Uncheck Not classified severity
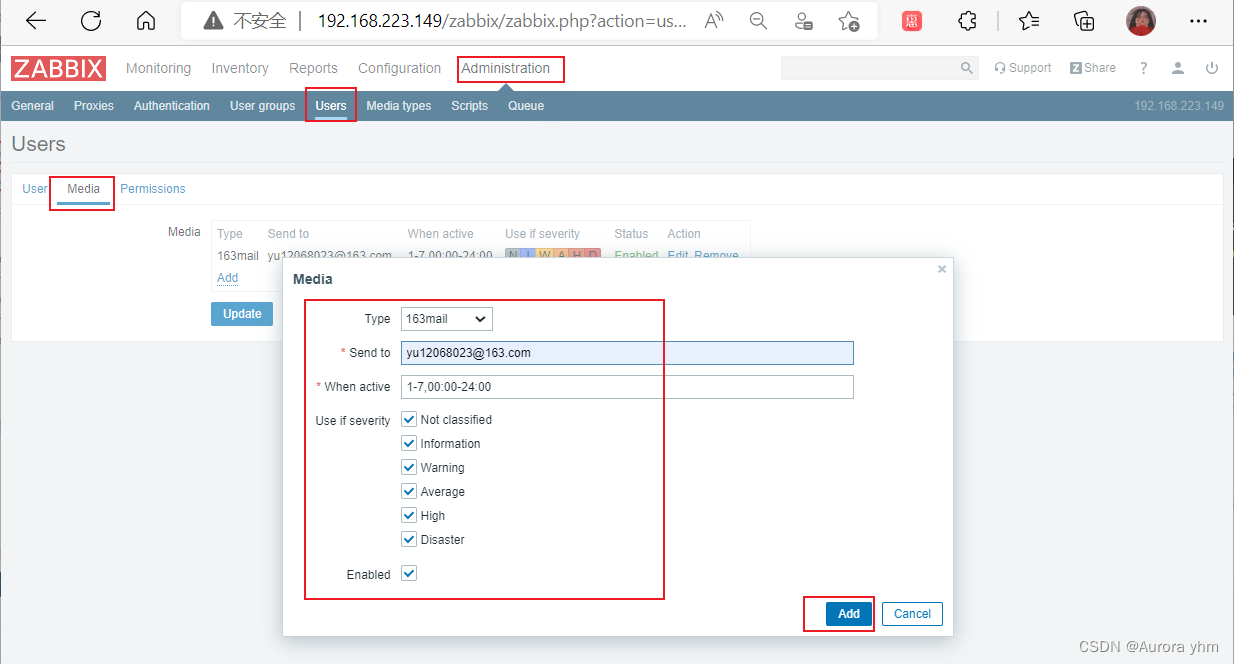The height and width of the screenshot is (664, 1234). pos(409,419)
